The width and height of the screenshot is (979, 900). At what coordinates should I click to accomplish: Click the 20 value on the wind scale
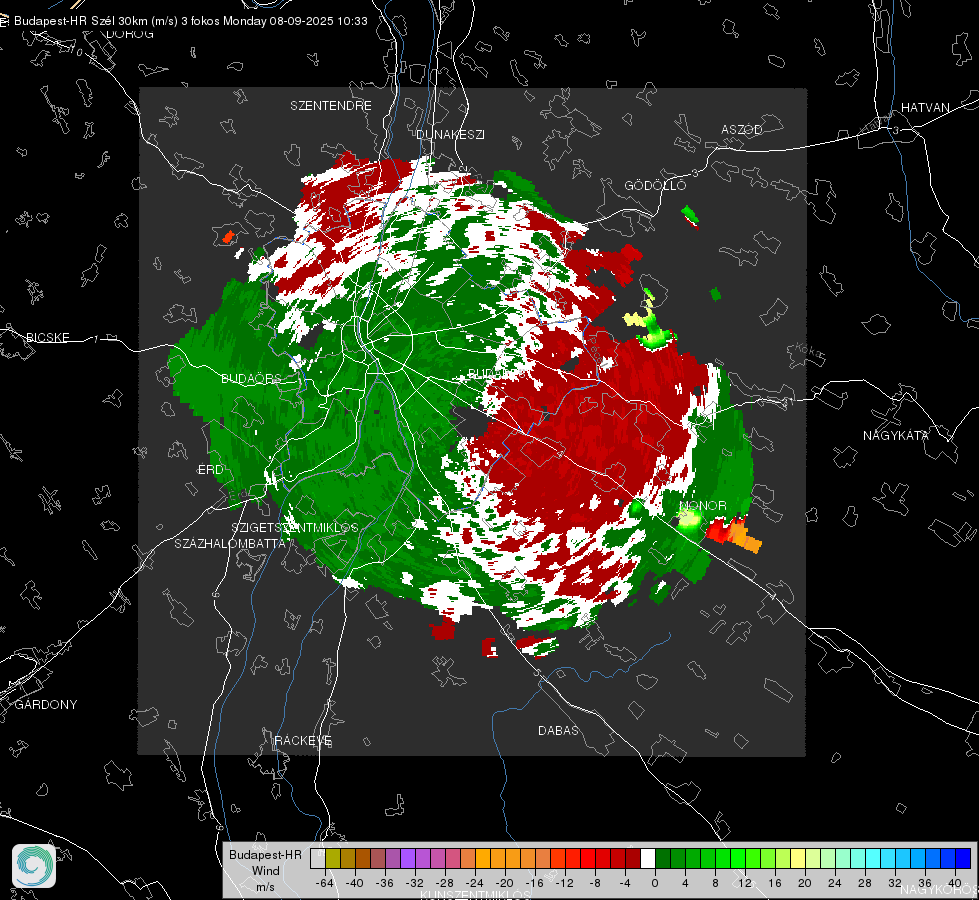pyautogui.click(x=805, y=883)
